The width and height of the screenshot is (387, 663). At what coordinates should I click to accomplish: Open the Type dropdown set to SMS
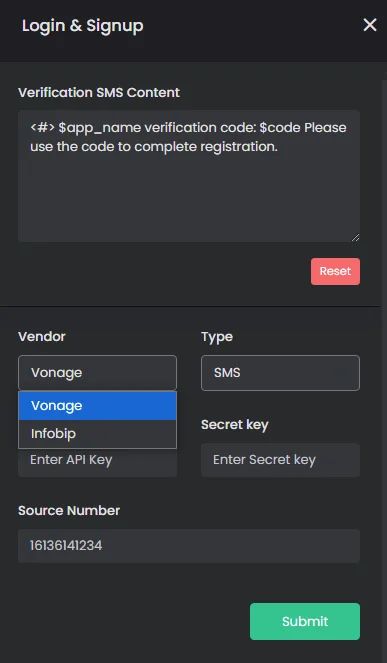click(280, 373)
